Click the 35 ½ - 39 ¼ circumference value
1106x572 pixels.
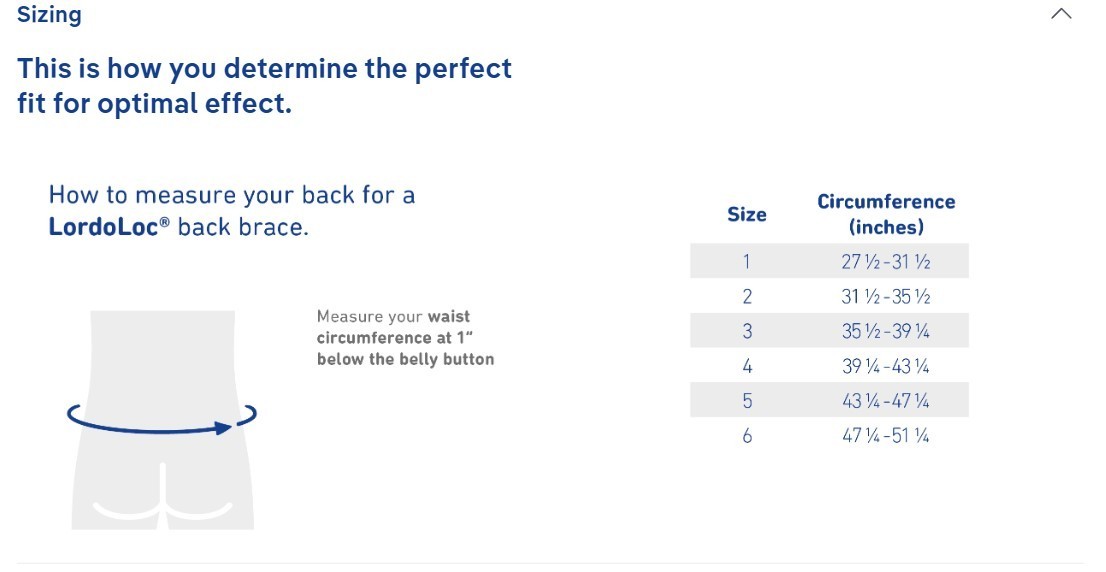pyautogui.click(x=886, y=331)
